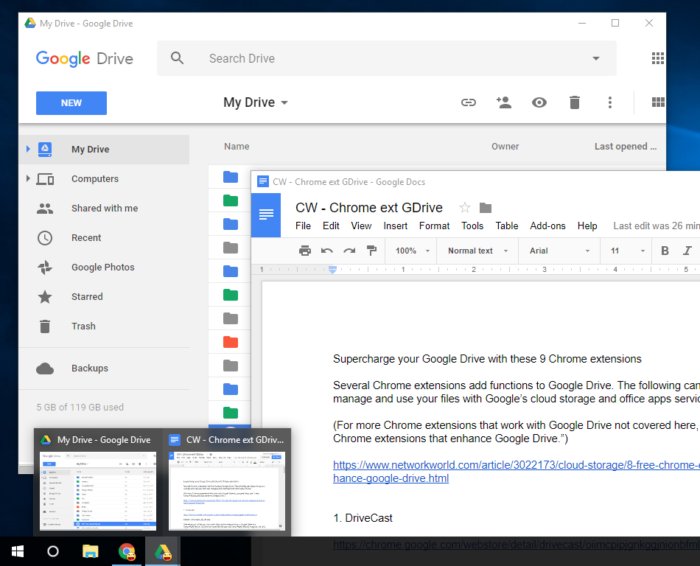Click the '5 GB of 119 GB used' storage text
This screenshot has height=566, width=700.
(80, 407)
